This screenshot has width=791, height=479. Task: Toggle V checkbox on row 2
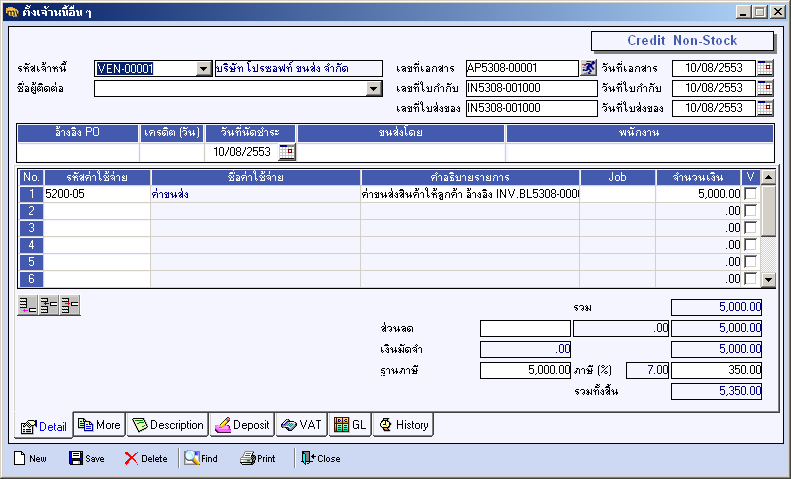tap(750, 211)
